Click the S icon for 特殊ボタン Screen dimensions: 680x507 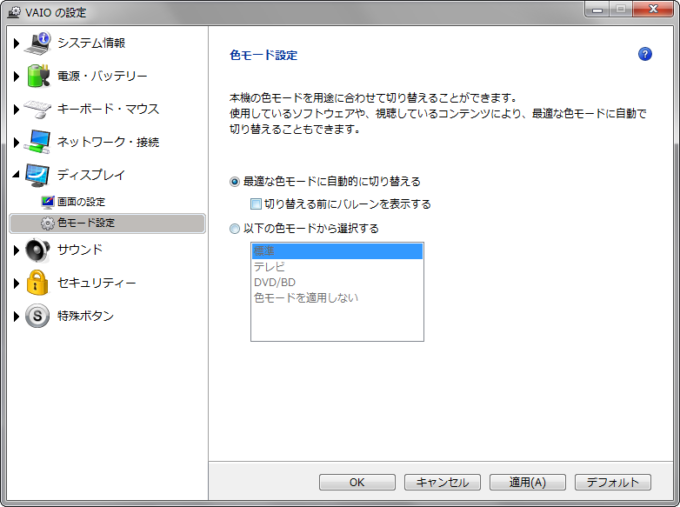click(x=38, y=316)
